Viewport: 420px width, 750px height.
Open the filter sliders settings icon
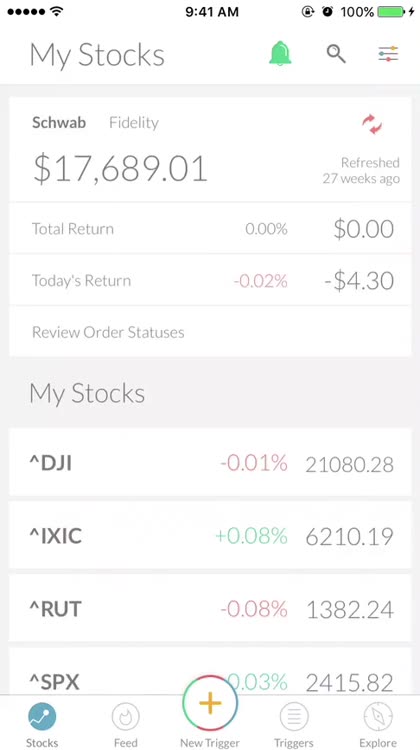point(388,54)
